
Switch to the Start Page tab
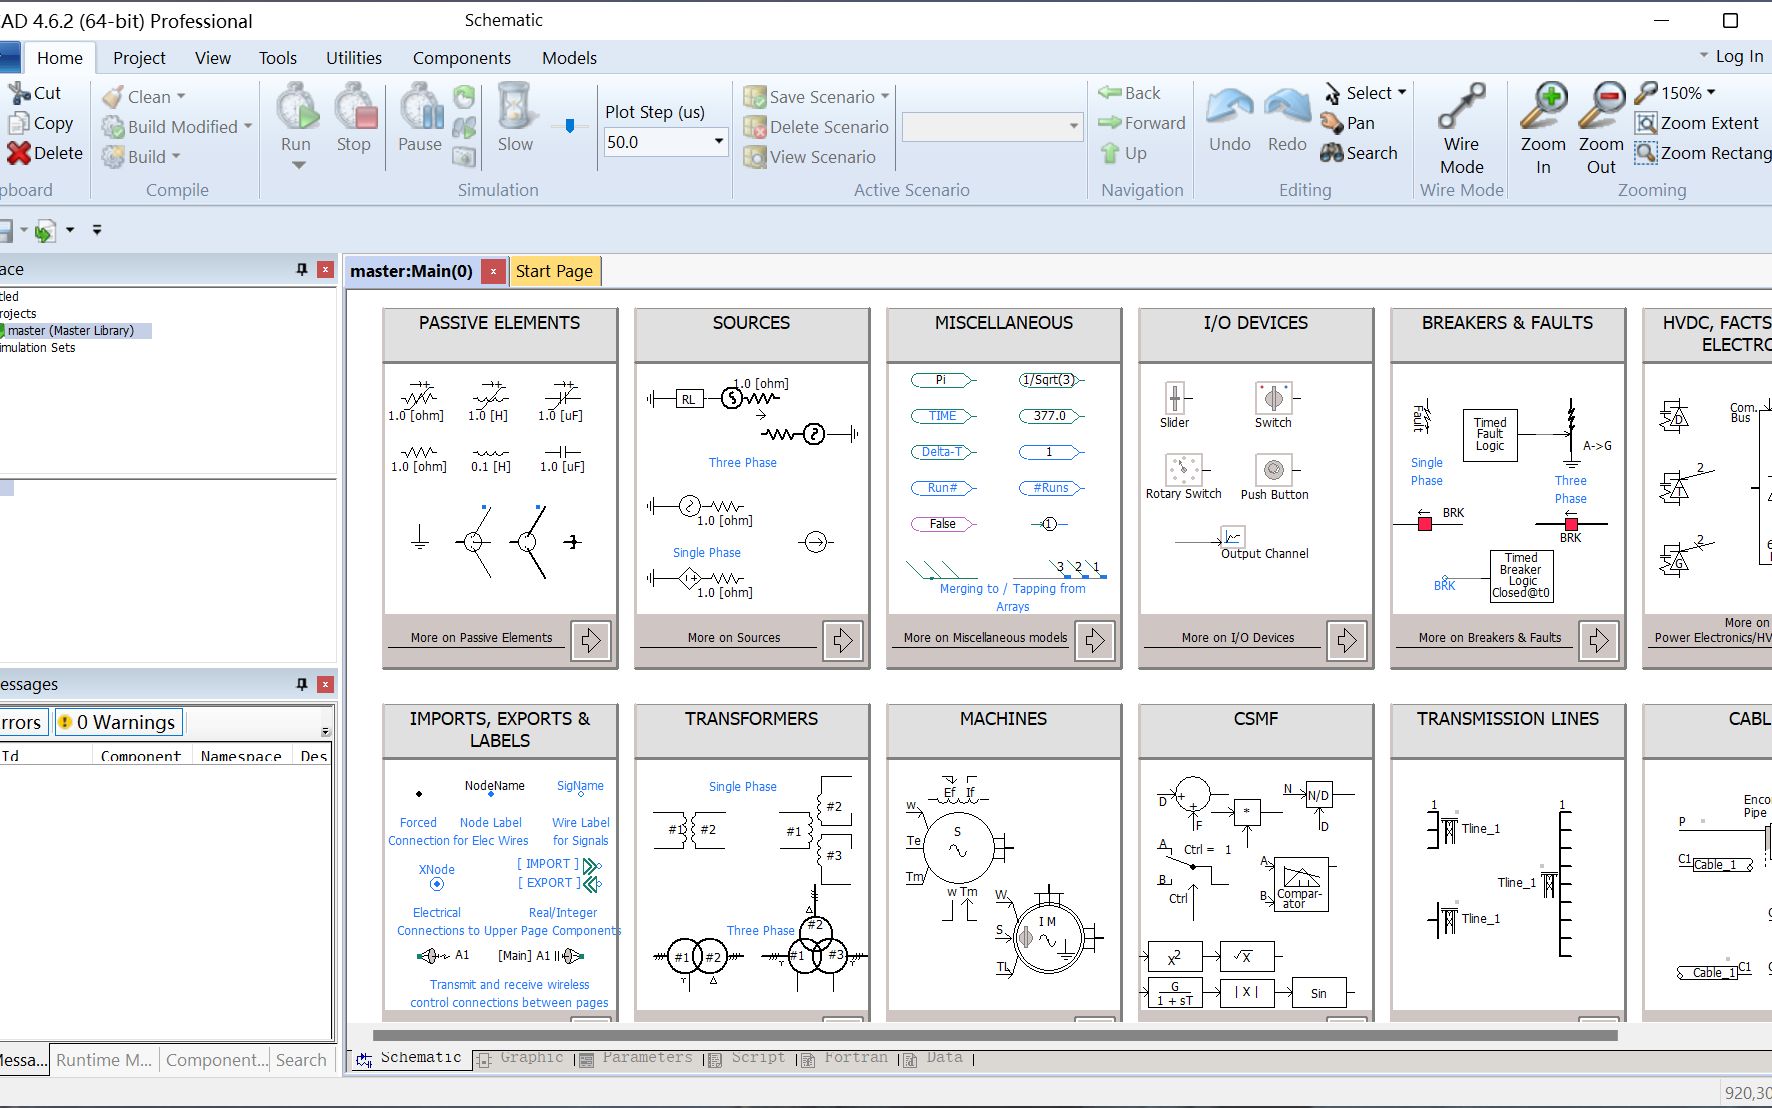pyautogui.click(x=554, y=270)
